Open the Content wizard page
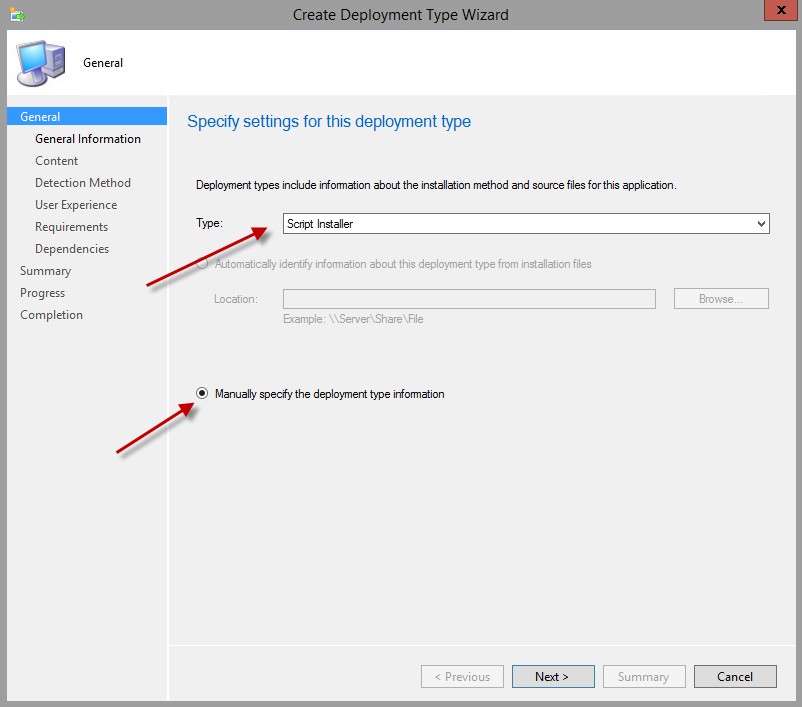Viewport: 802px width, 707px height. point(56,161)
